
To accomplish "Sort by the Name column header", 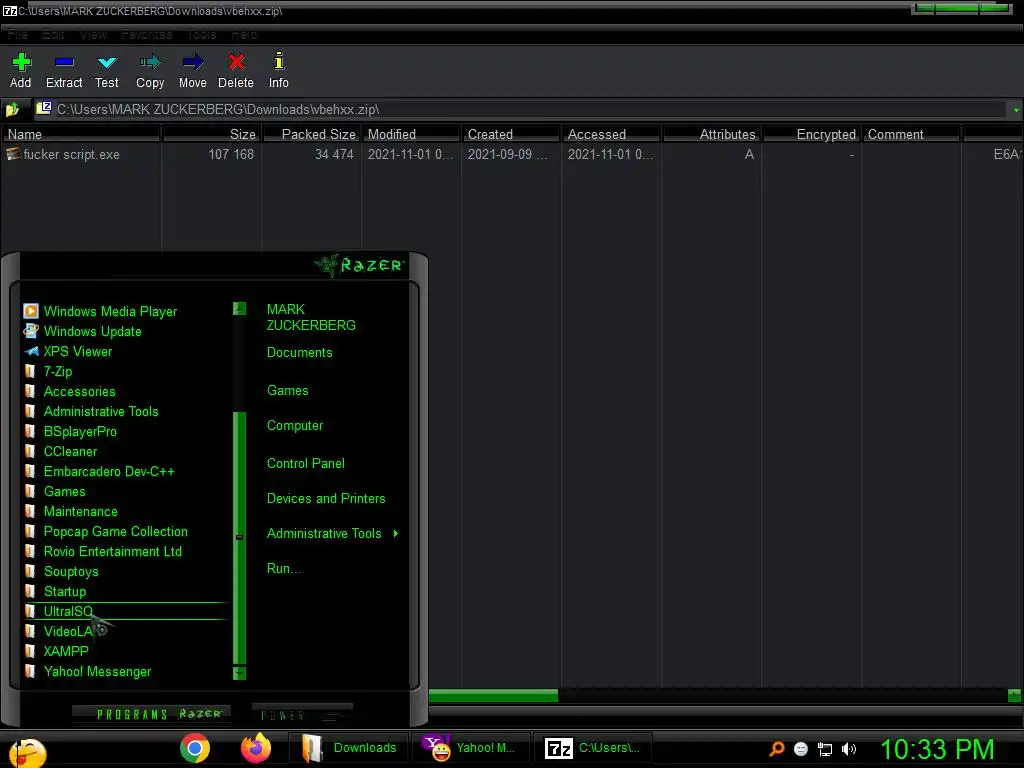I will 81,134.
